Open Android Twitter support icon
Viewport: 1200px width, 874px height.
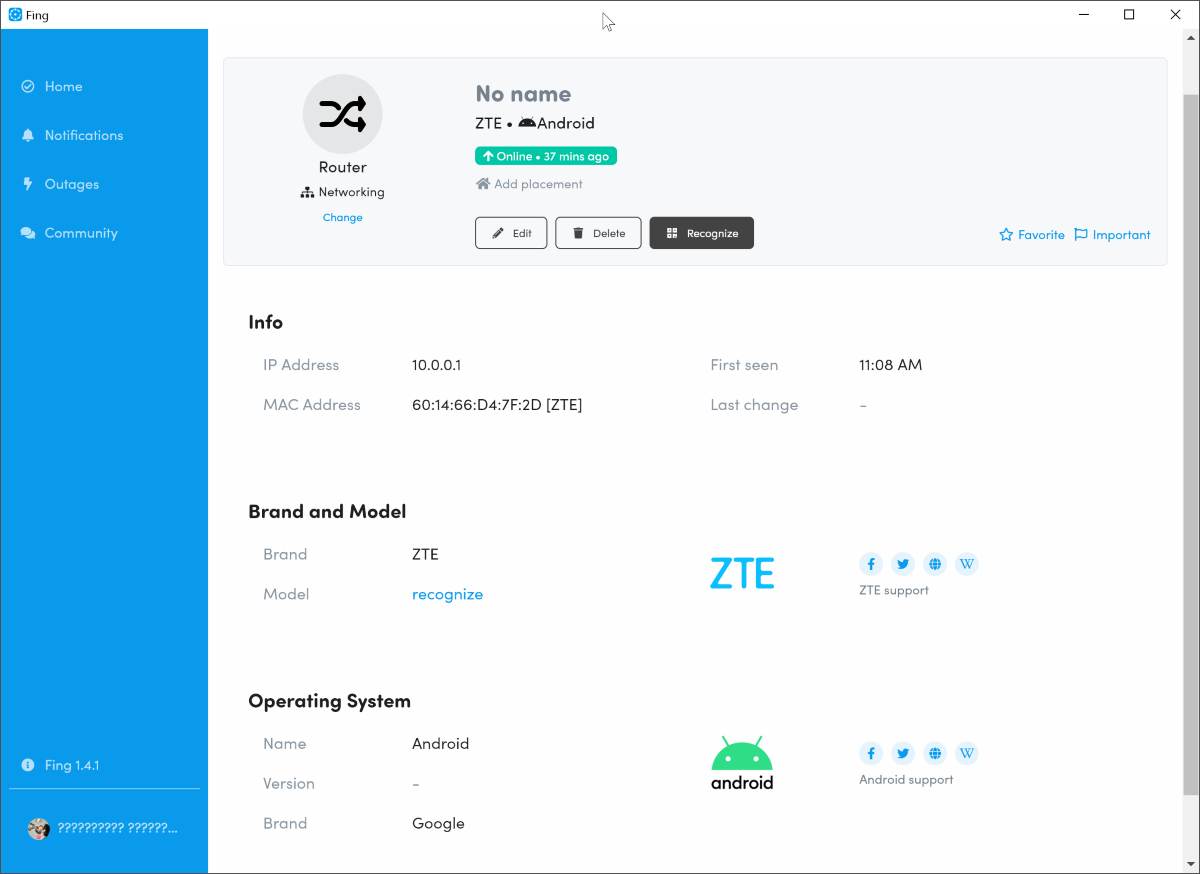903,753
